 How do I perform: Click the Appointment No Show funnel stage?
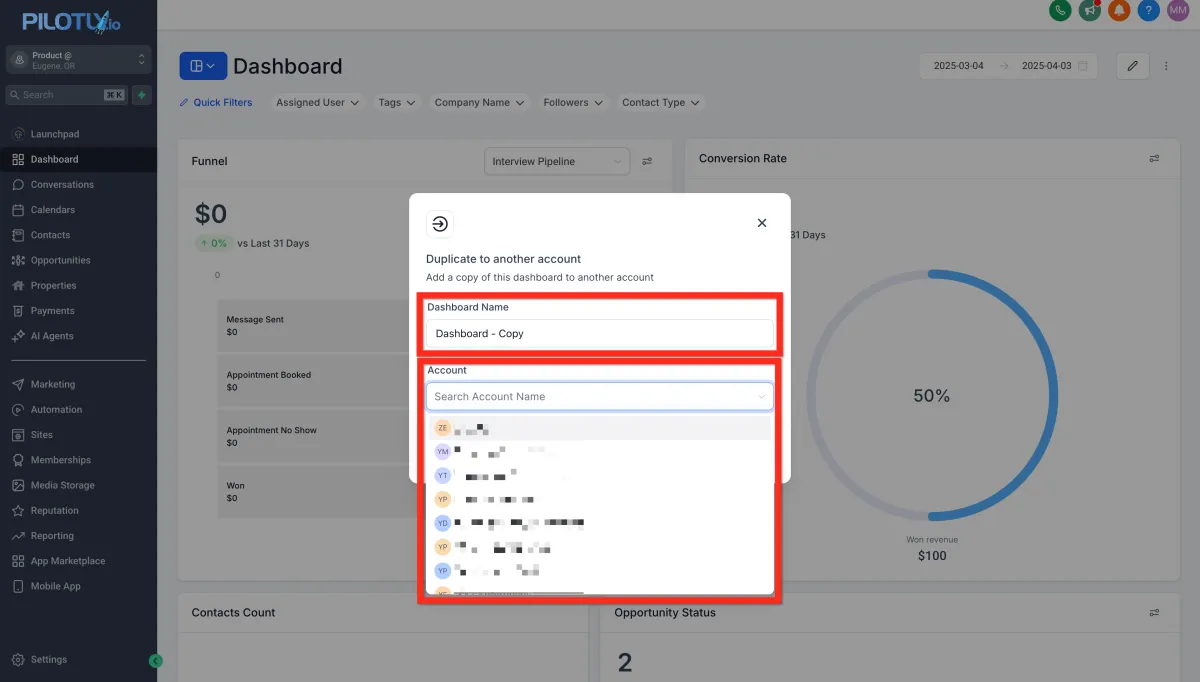click(x=314, y=437)
